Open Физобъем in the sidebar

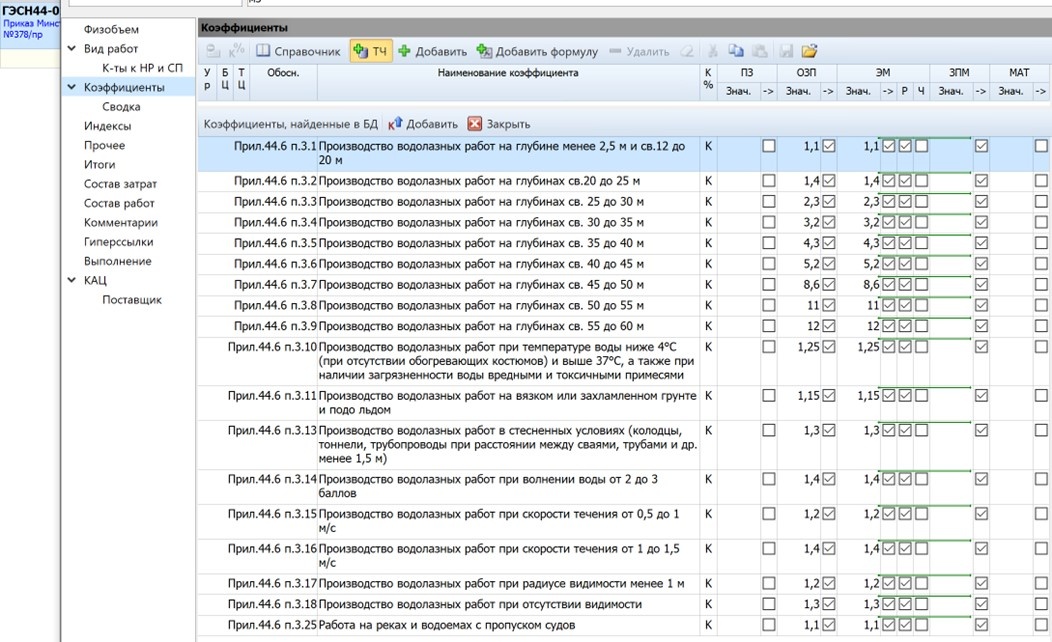point(111,30)
